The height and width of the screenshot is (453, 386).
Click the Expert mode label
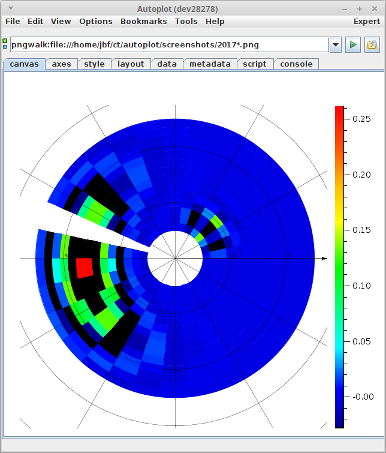click(367, 21)
